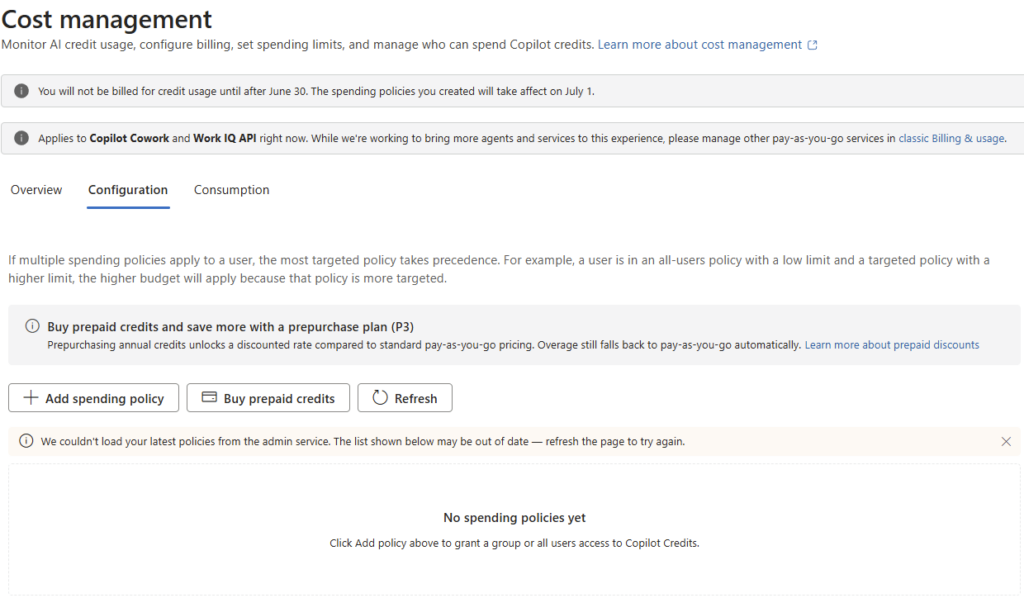This screenshot has width=1024, height=598.
Task: Select the Configuration tab
Action: click(x=128, y=190)
